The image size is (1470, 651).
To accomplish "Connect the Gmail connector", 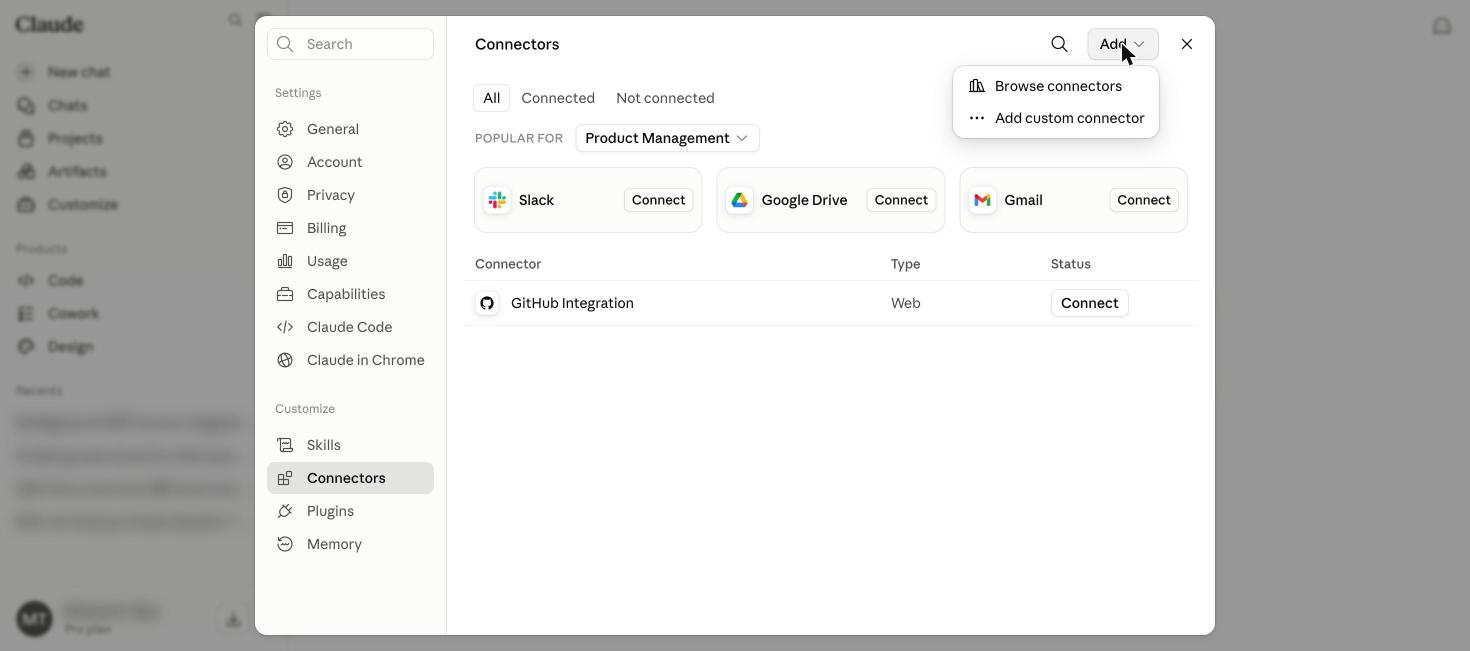I will (1144, 200).
